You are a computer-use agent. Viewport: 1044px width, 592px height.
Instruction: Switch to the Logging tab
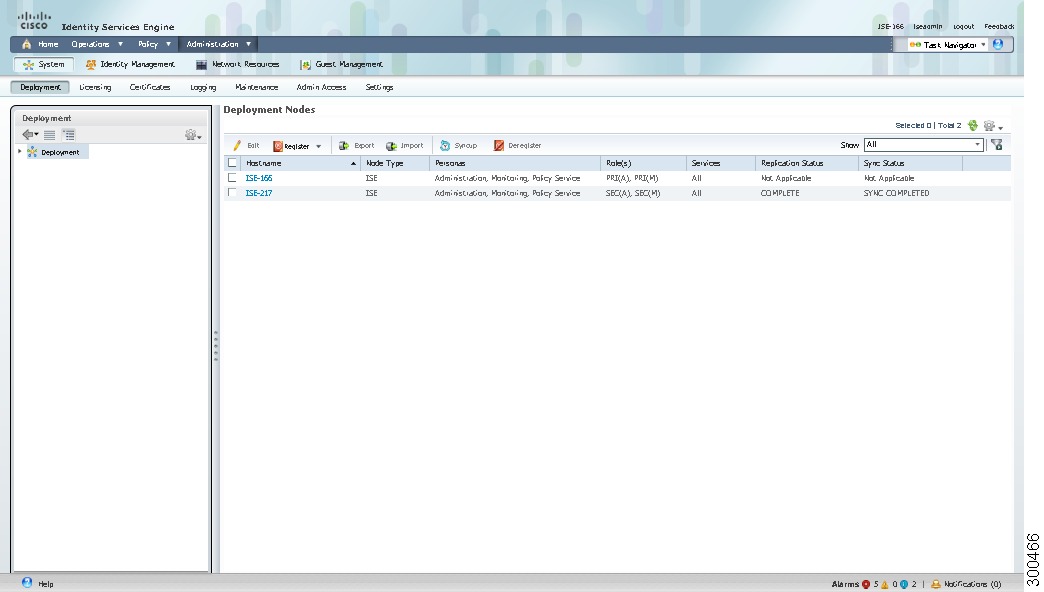point(203,87)
